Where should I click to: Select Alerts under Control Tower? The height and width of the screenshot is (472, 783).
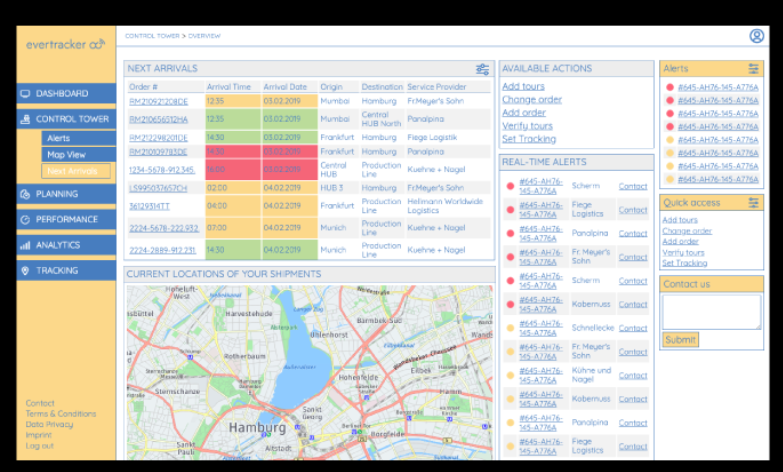tap(78, 138)
